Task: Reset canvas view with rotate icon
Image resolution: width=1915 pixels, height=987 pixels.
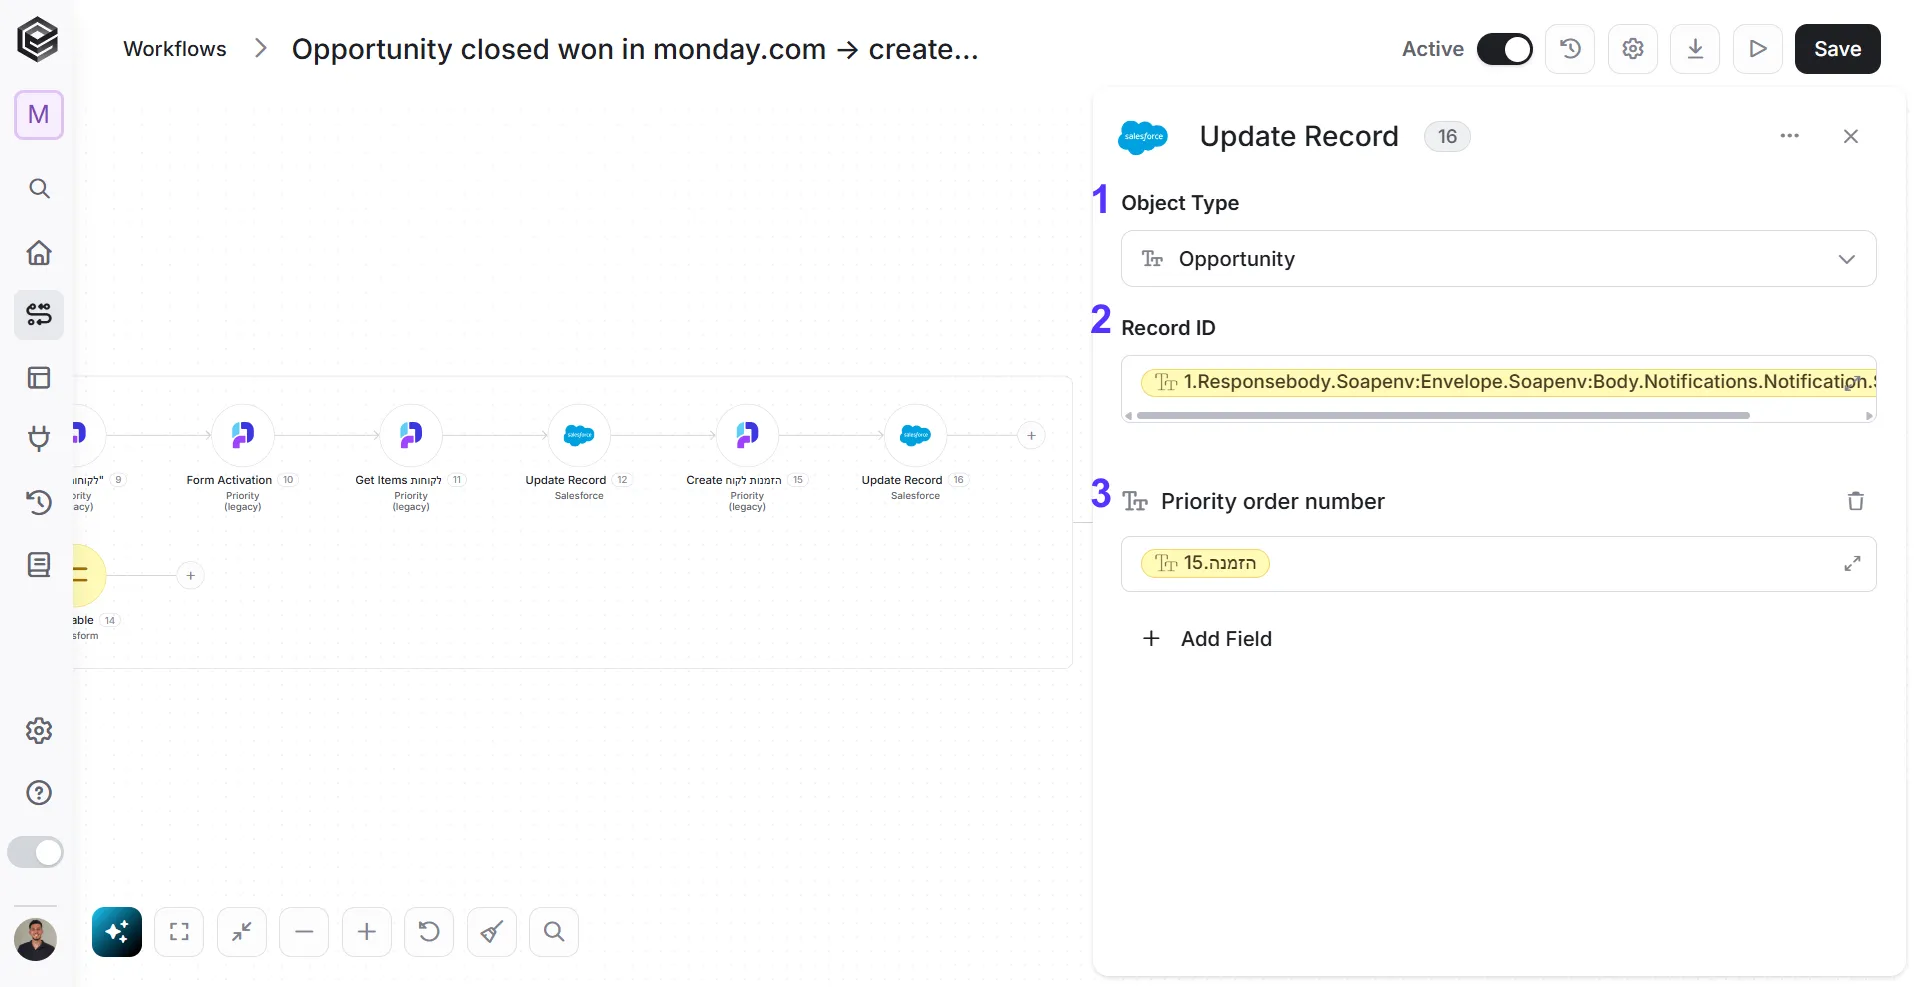Action: tap(429, 932)
